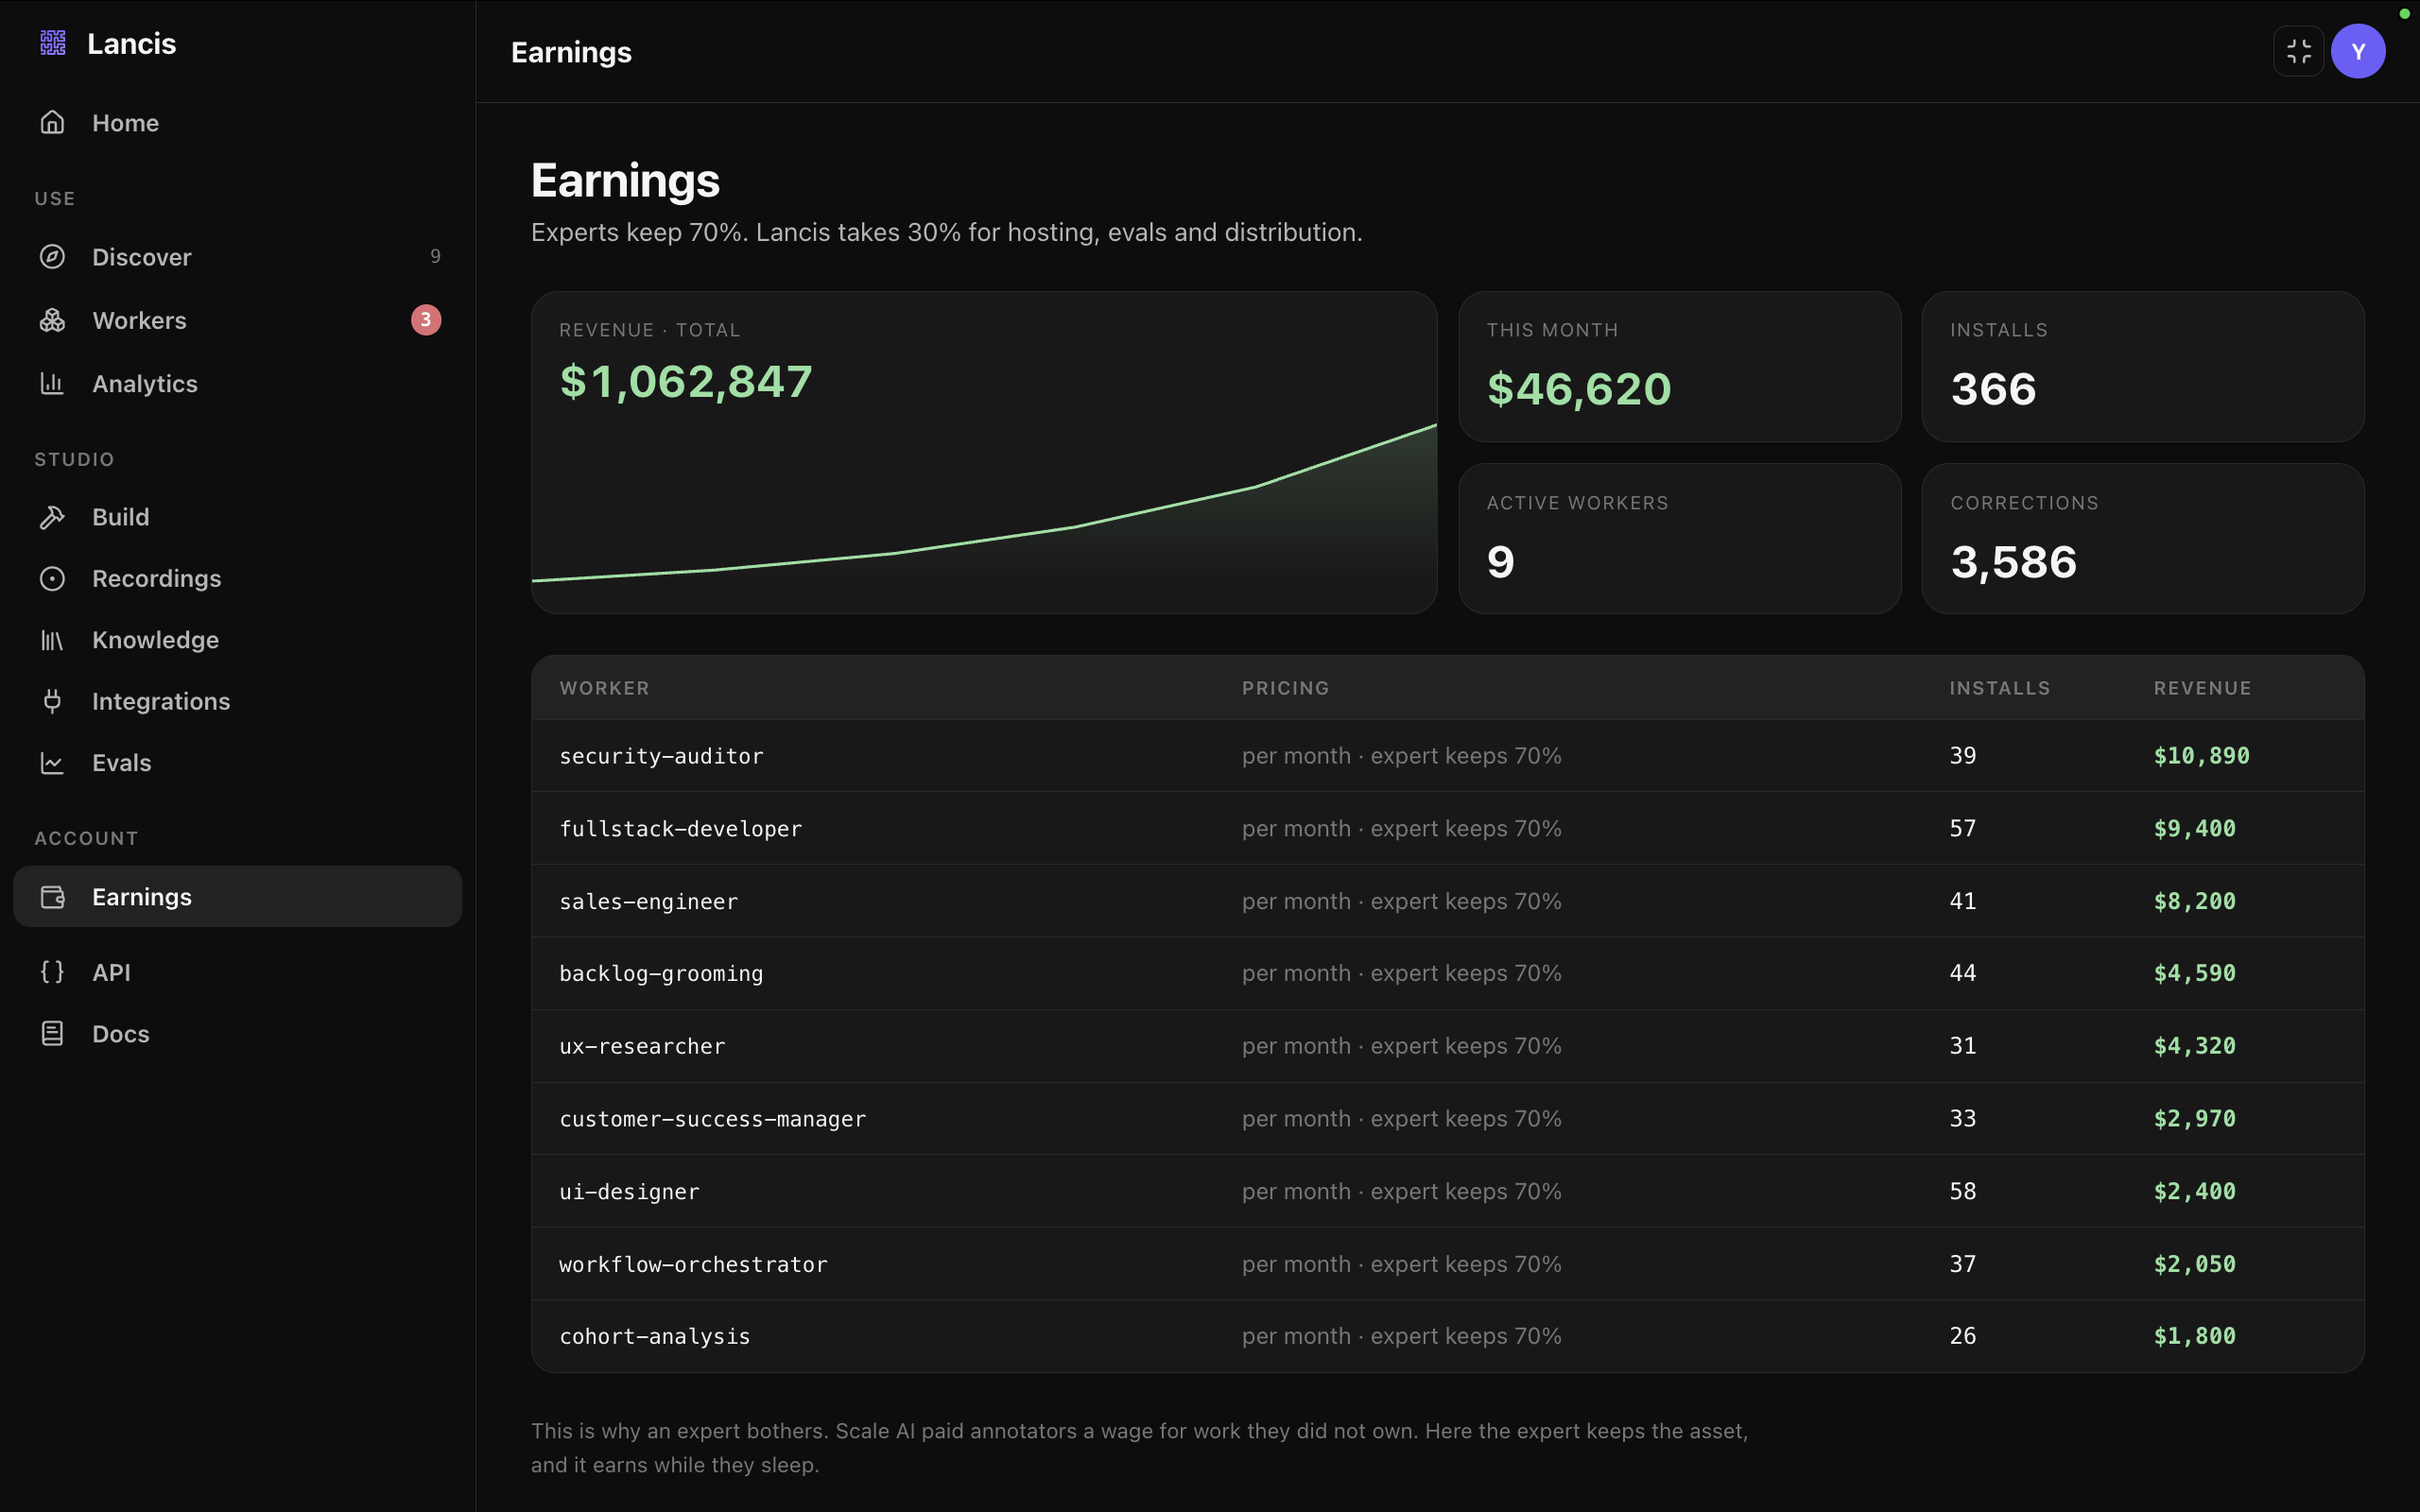Click the $8,200 revenue value
Screen dimensions: 2420x1512
click(x=2195, y=902)
